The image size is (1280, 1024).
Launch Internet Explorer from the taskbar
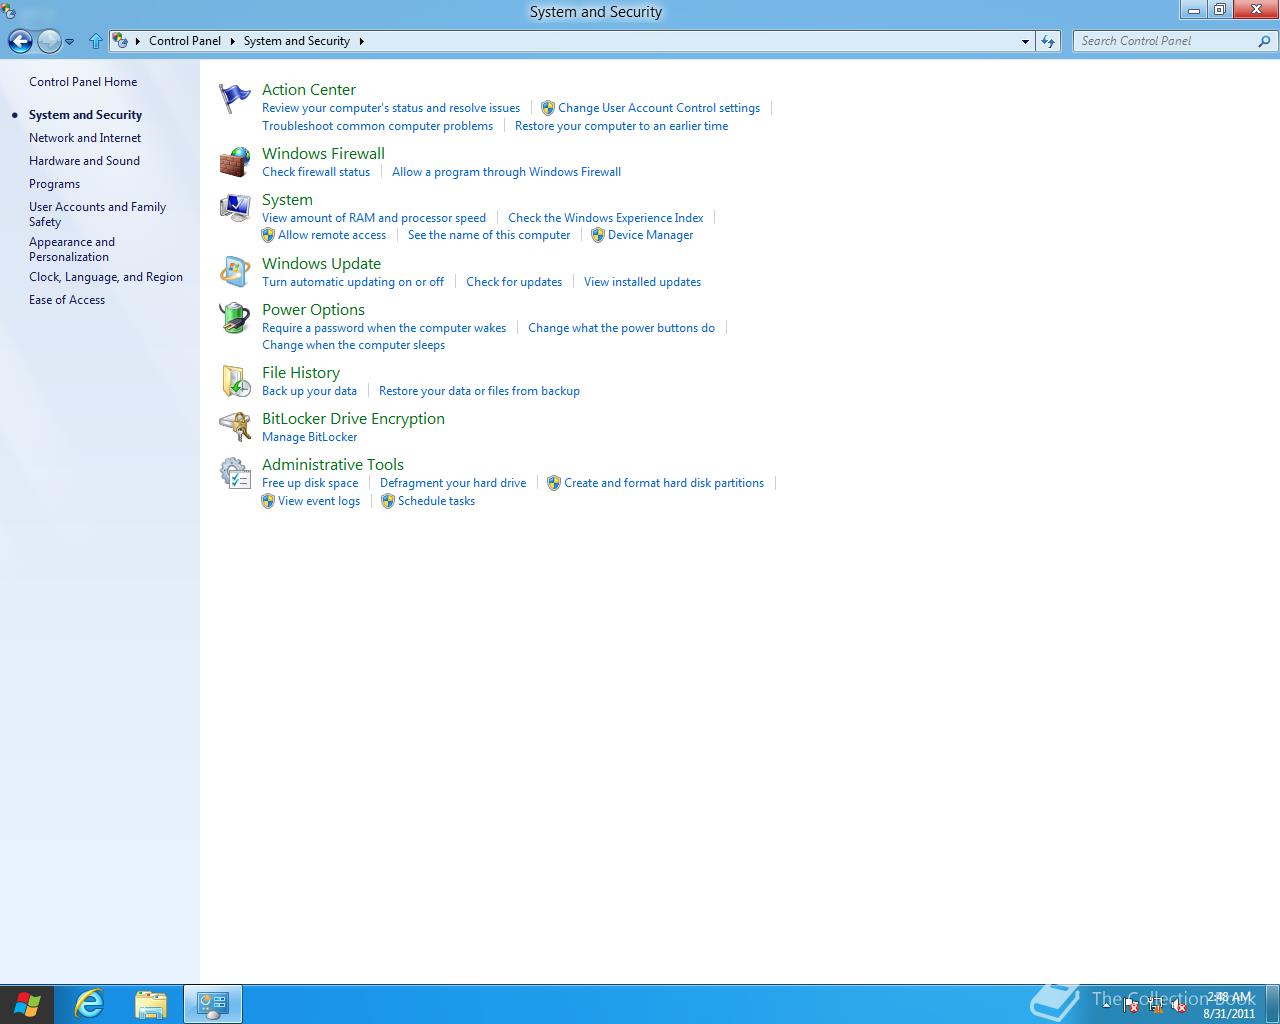pos(90,1004)
